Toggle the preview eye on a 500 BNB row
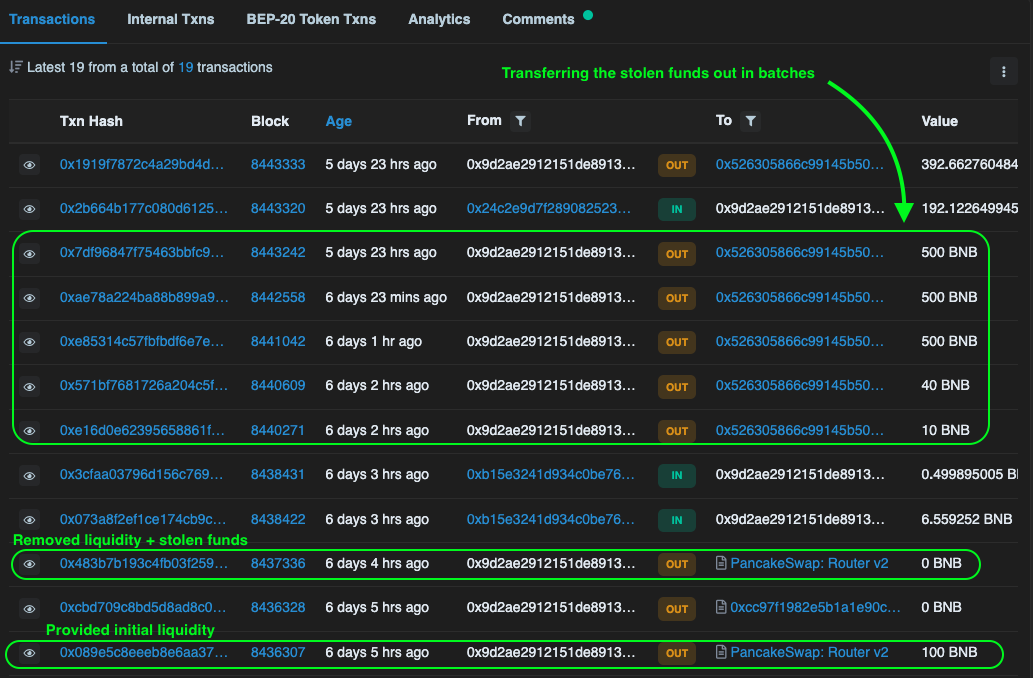Viewport: 1033px width, 678px height. click(29, 253)
